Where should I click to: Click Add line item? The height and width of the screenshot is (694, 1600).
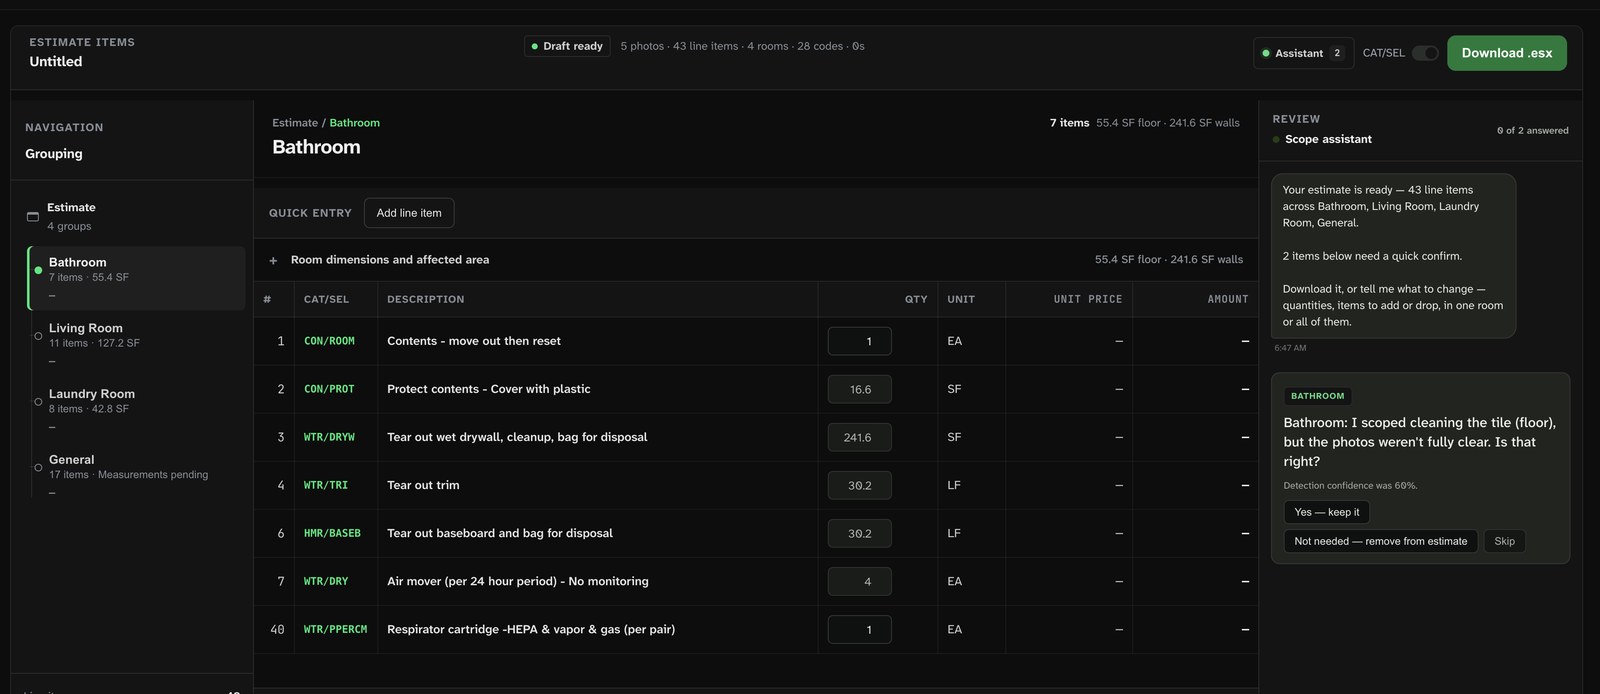tap(409, 213)
